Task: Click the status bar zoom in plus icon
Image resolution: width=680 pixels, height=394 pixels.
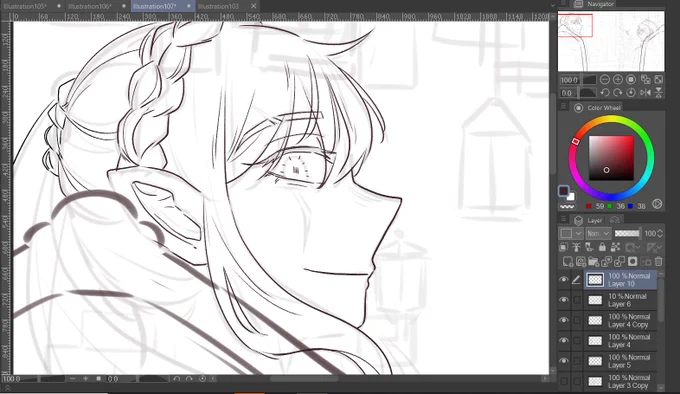Action: [x=85, y=379]
